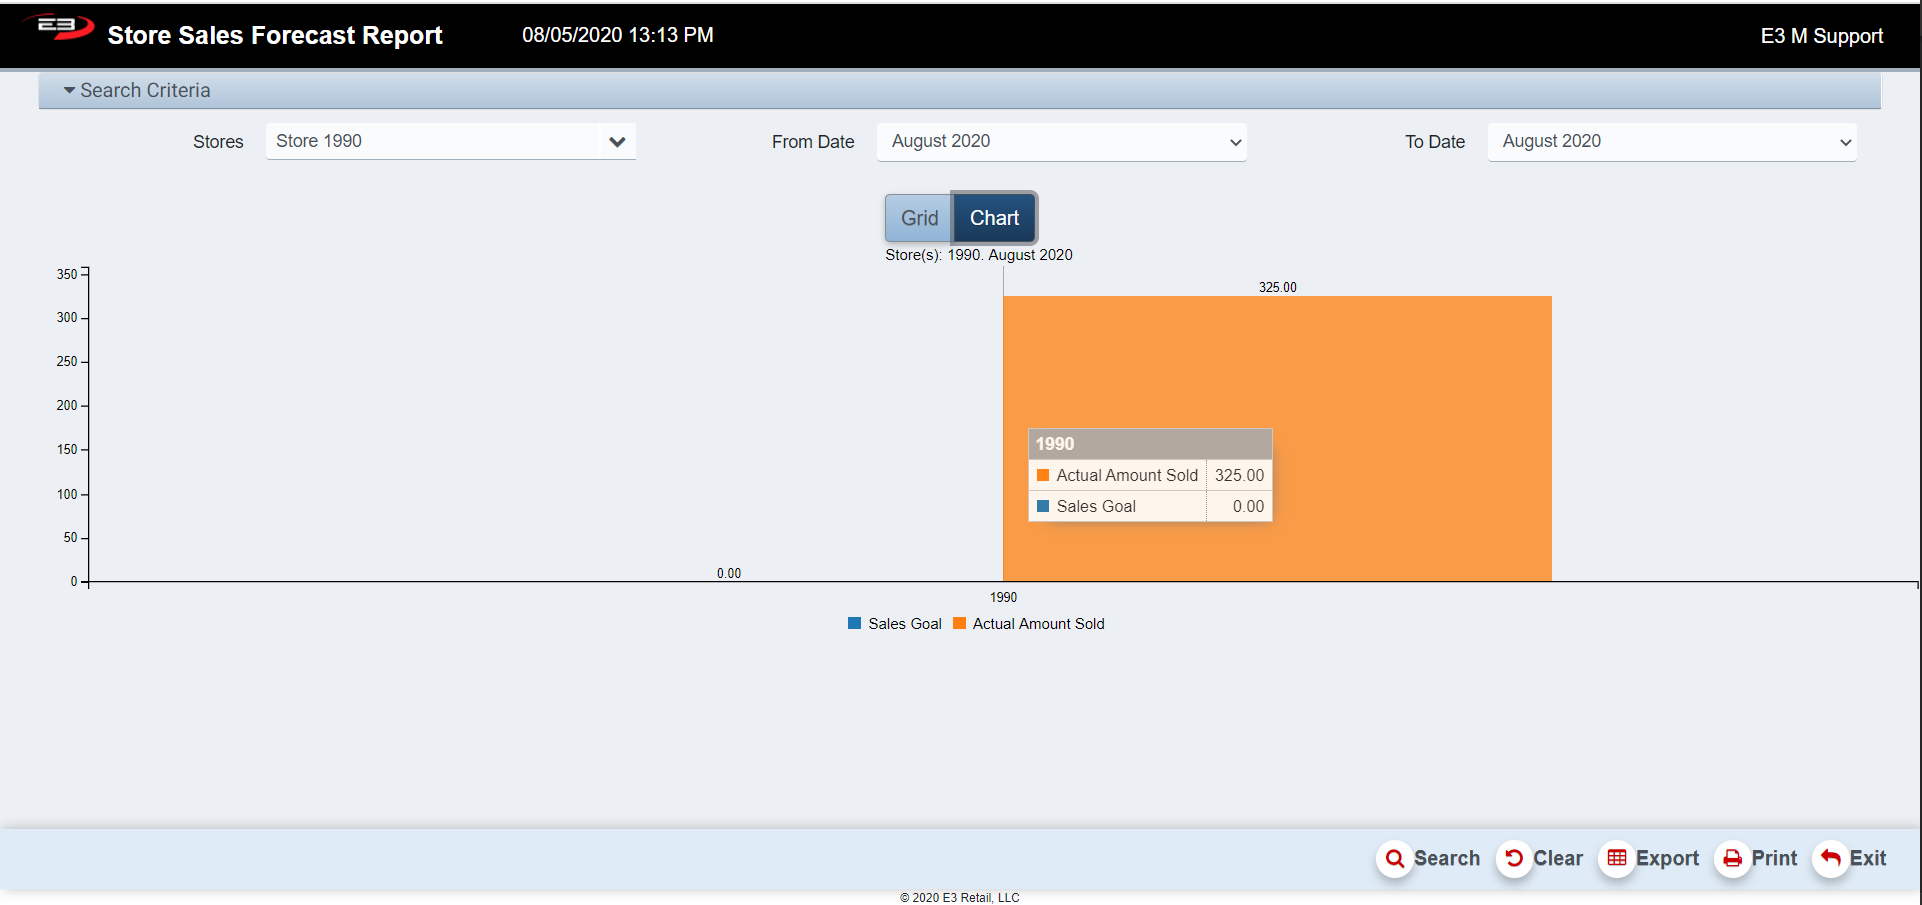Collapse the Search Criteria section arrow
The width and height of the screenshot is (1922, 905).
coord(69,91)
